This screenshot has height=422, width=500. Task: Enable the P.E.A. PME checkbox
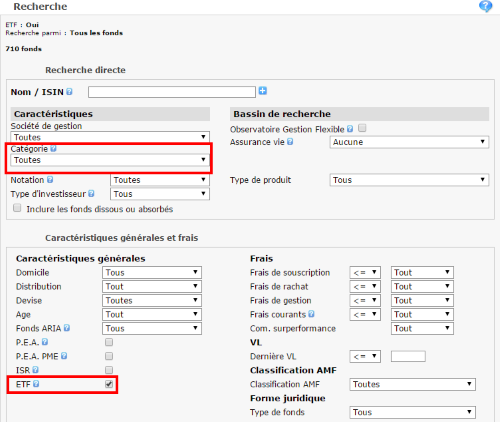109,356
